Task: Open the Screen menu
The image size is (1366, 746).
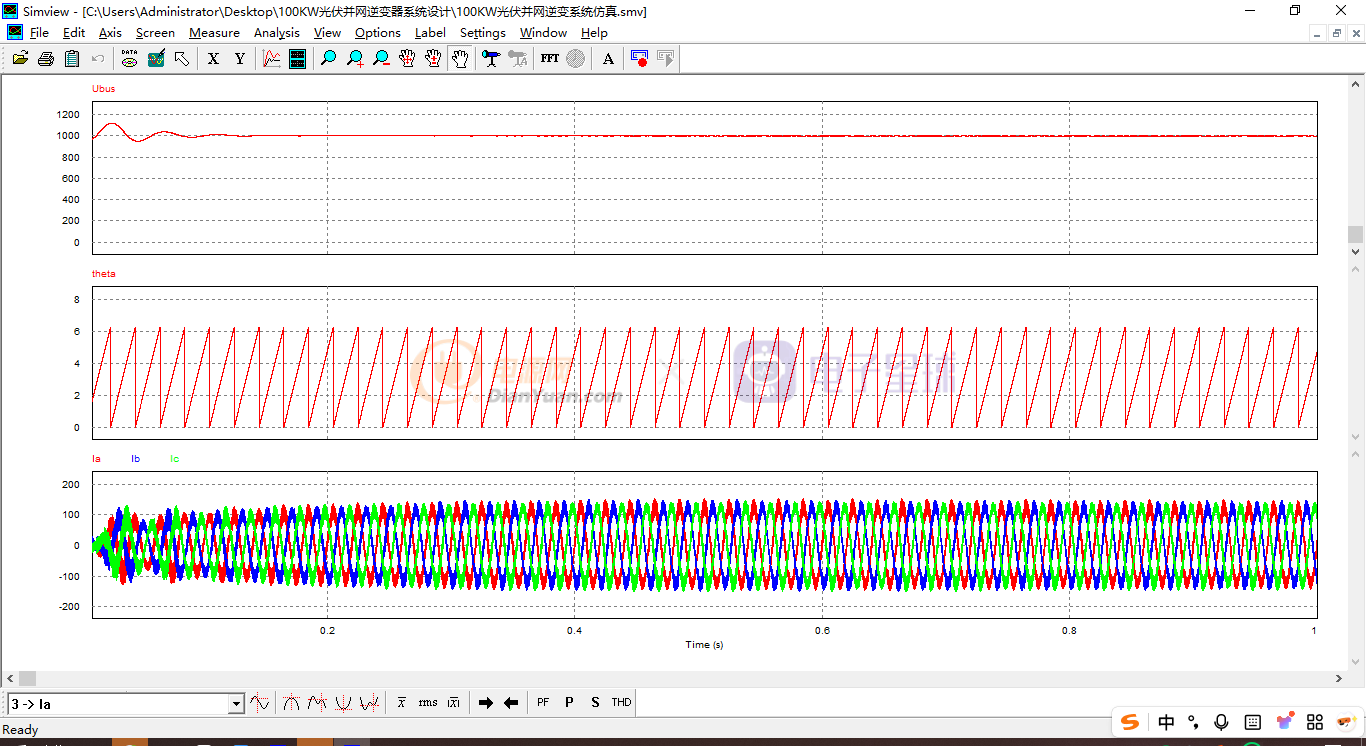Action: tap(155, 33)
